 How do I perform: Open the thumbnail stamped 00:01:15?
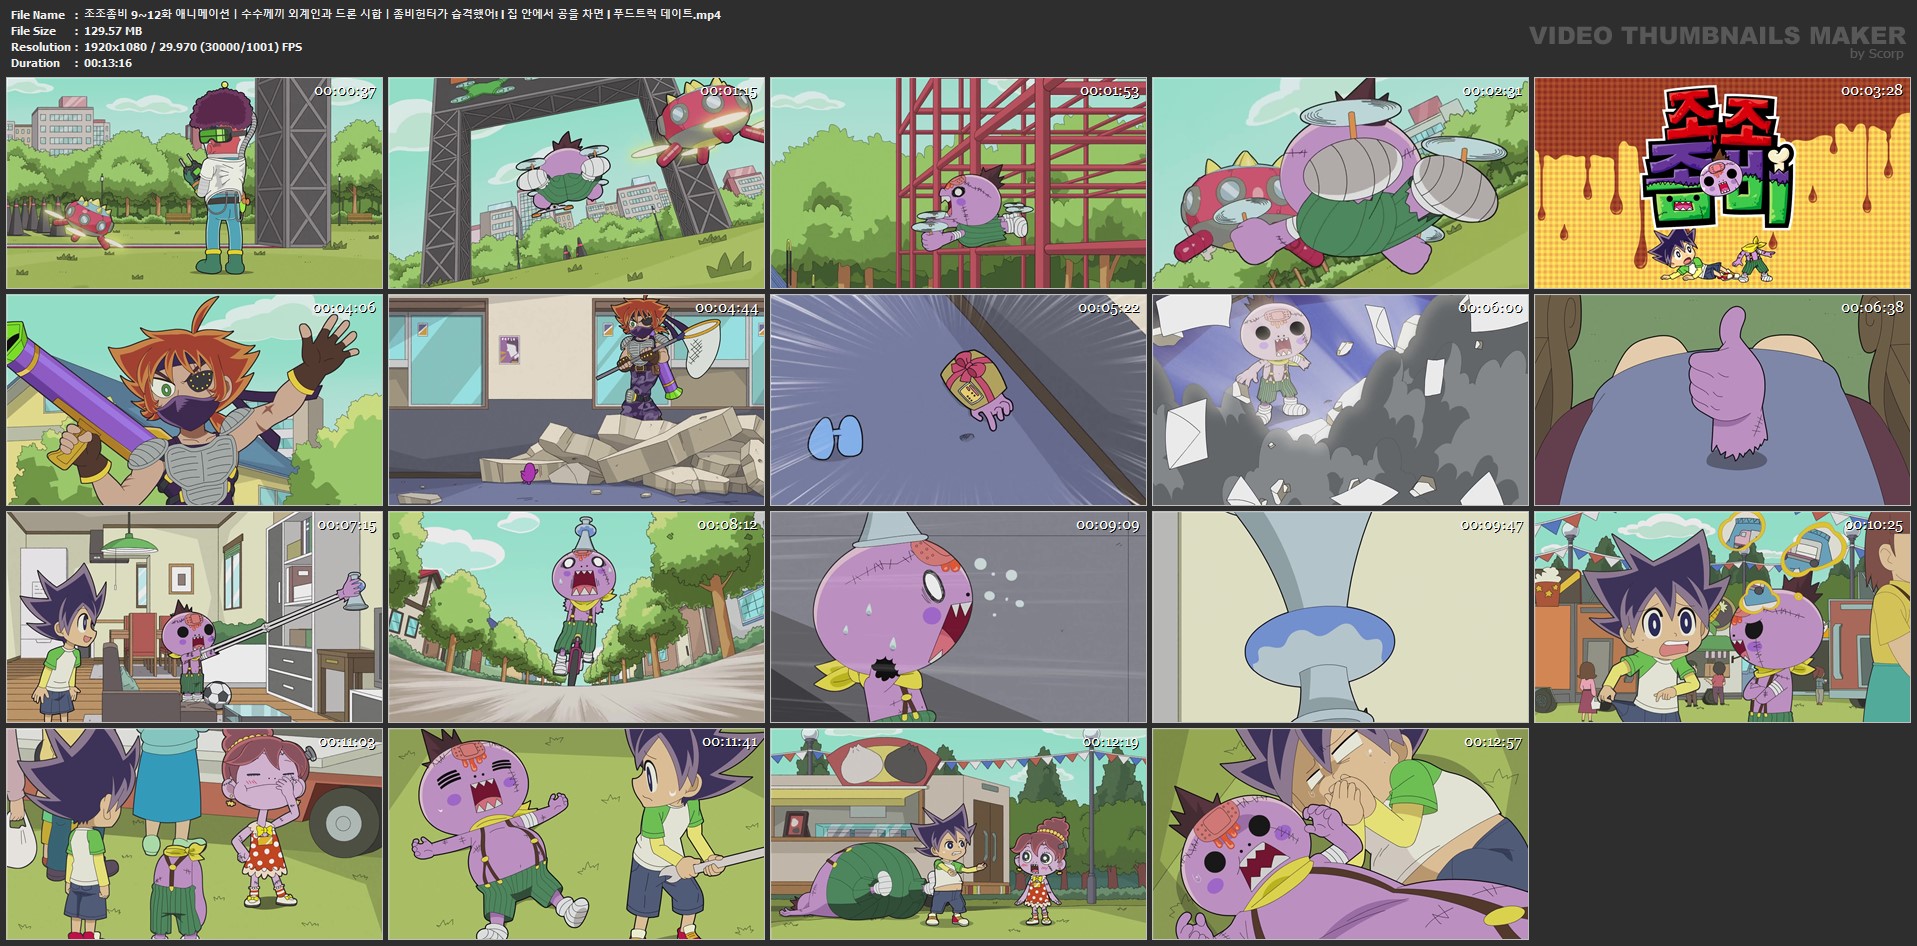pos(577,183)
